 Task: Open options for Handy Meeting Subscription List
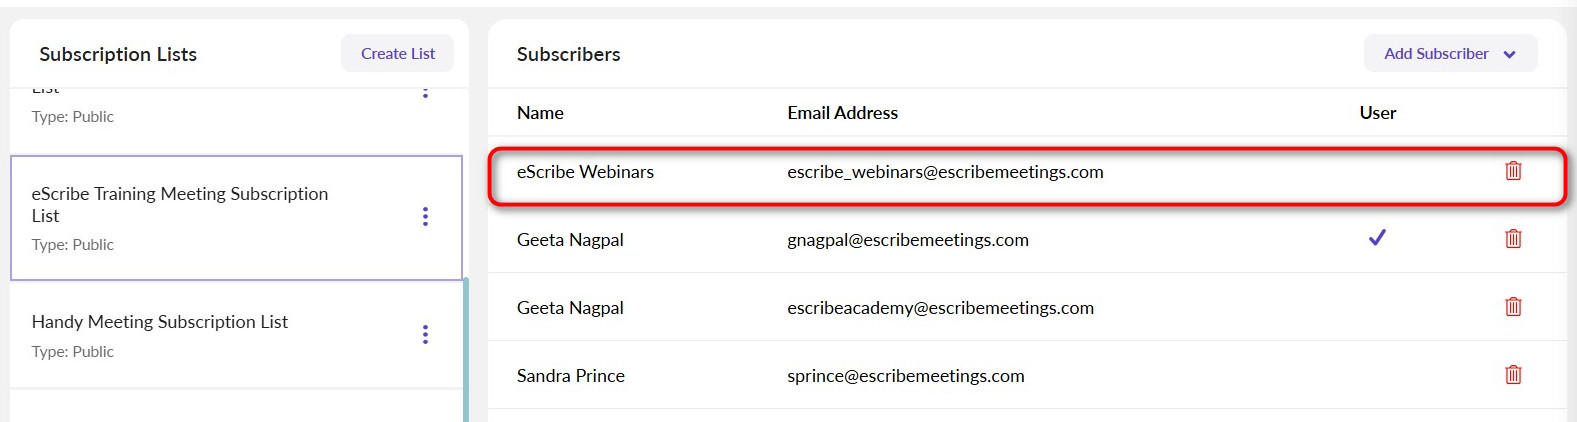(425, 334)
